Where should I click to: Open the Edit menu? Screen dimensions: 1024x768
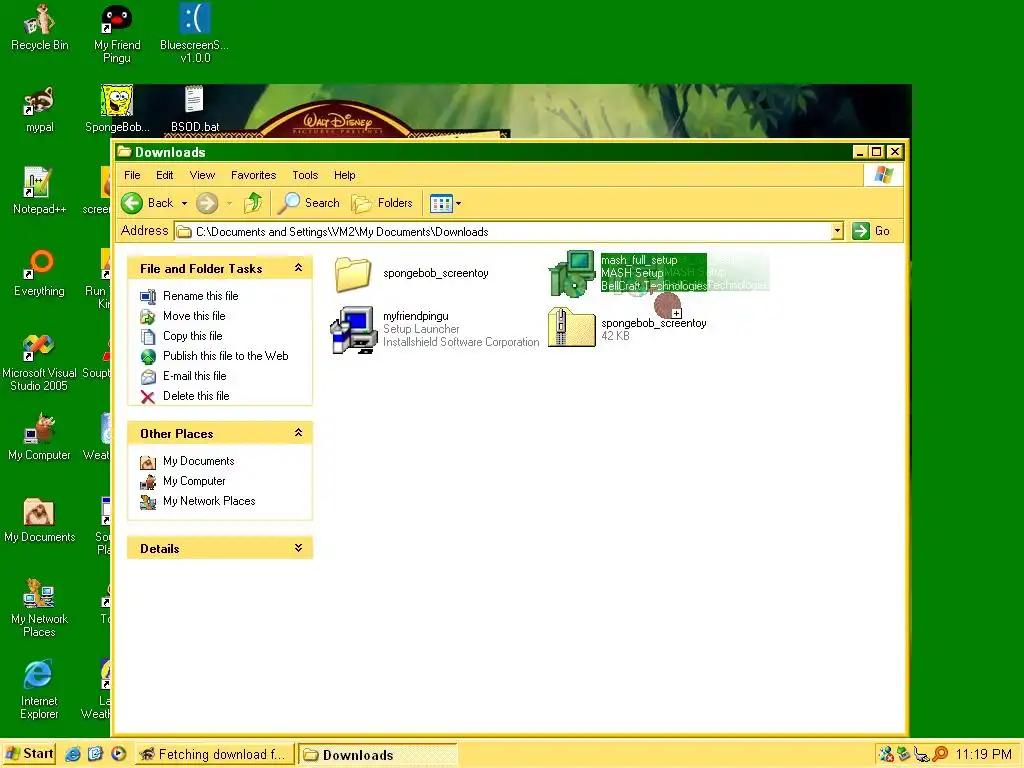tap(165, 175)
